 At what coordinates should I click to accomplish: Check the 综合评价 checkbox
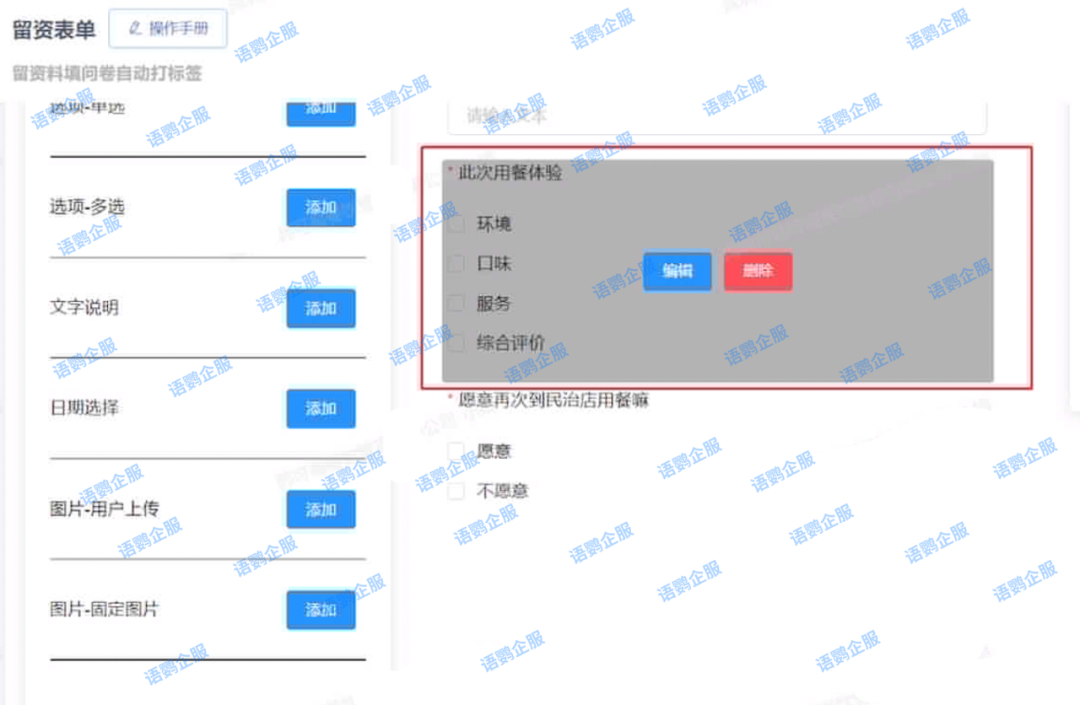(455, 342)
